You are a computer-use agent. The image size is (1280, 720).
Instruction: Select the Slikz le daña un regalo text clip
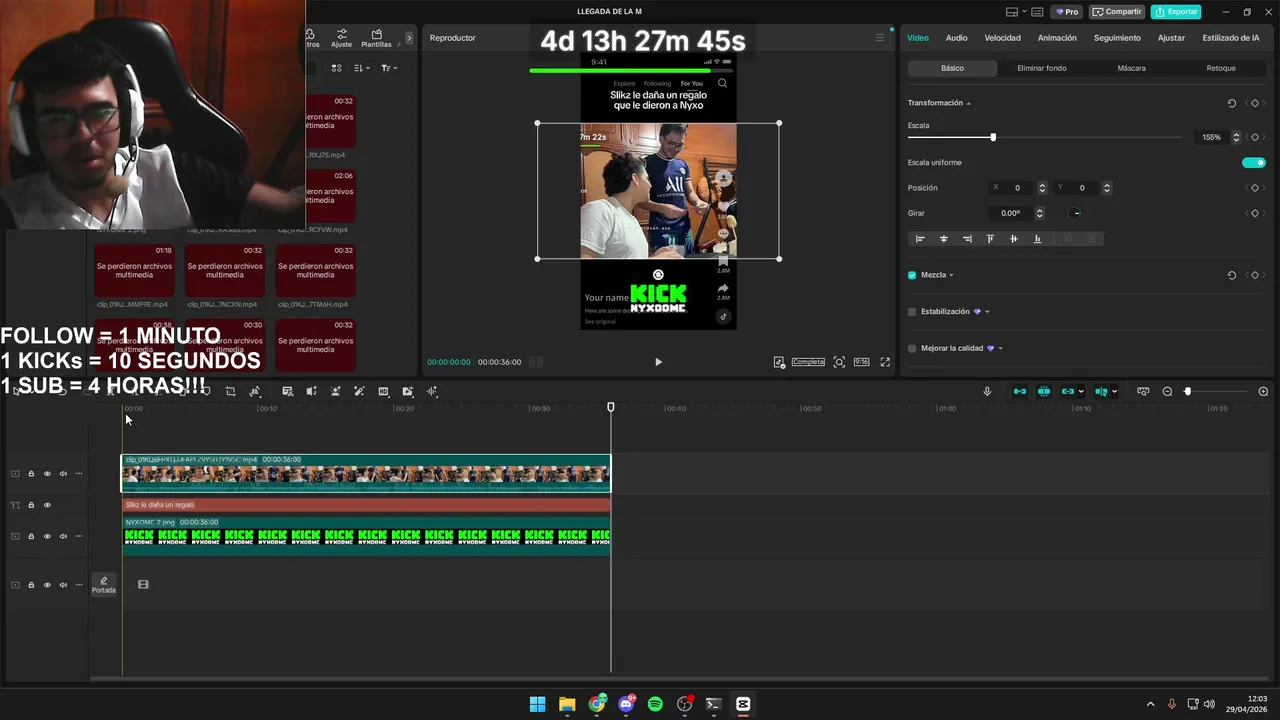pyautogui.click(x=366, y=505)
